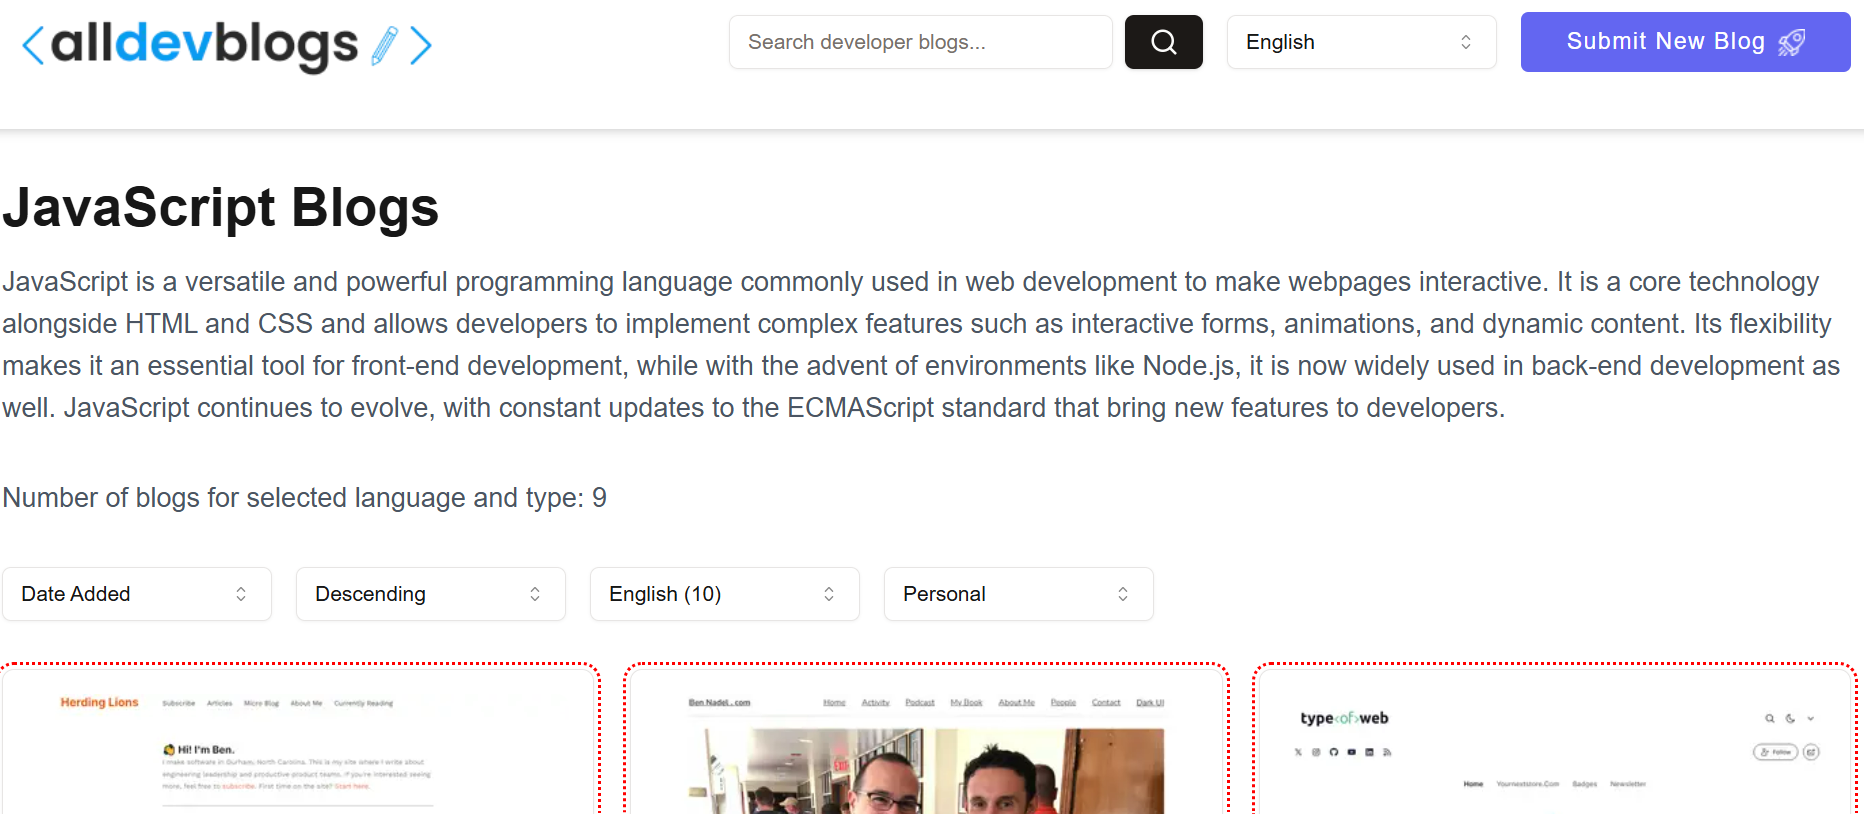Open the English (10) filter dropdown
The width and height of the screenshot is (1864, 814).
pos(725,594)
